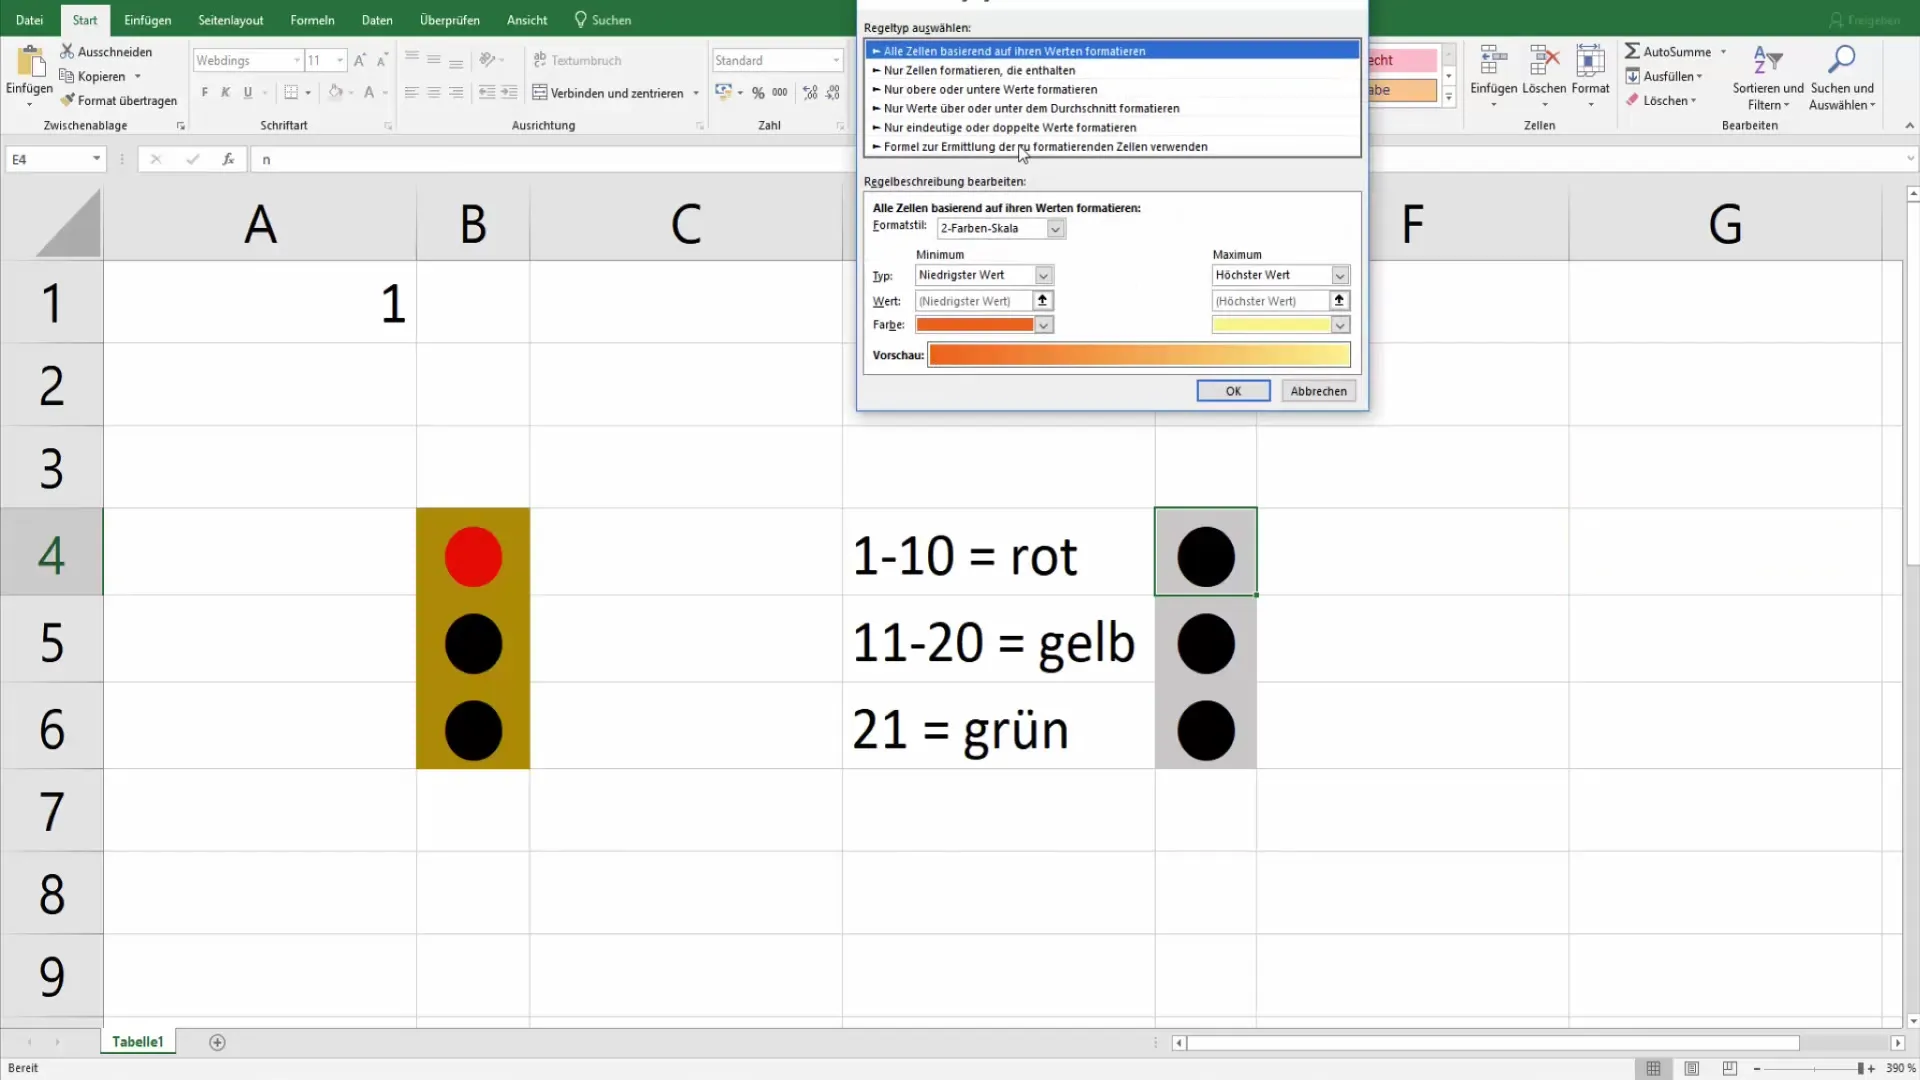Align text to bottom of cell

click(456, 60)
